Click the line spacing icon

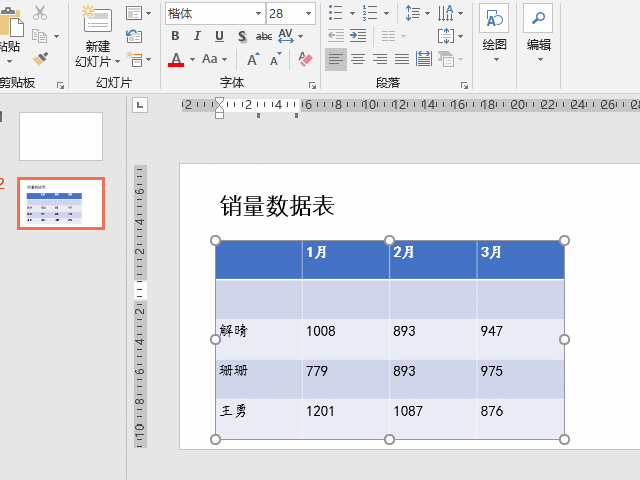413,13
